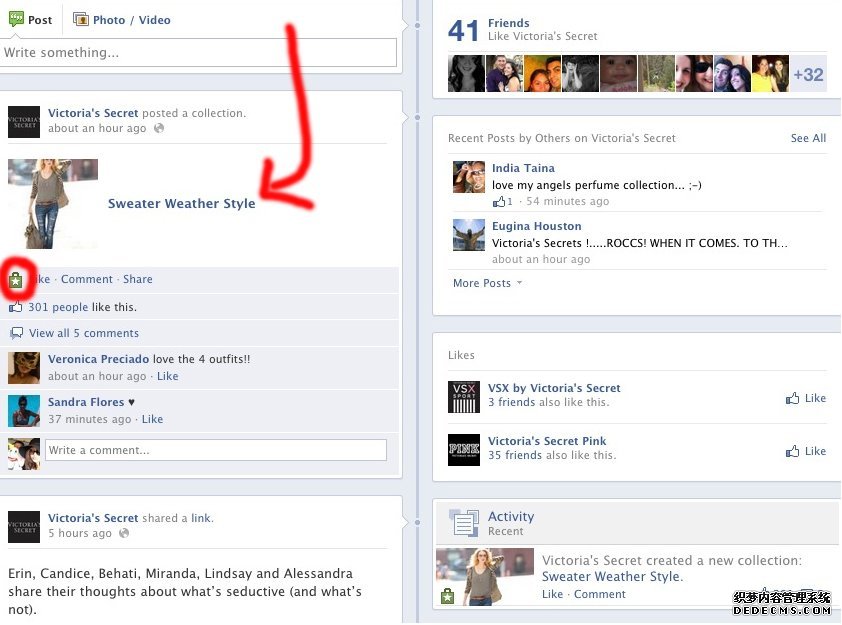842x625 pixels.
Task: Open Victoria's Secret avatar on collection post
Action: pos(24,122)
